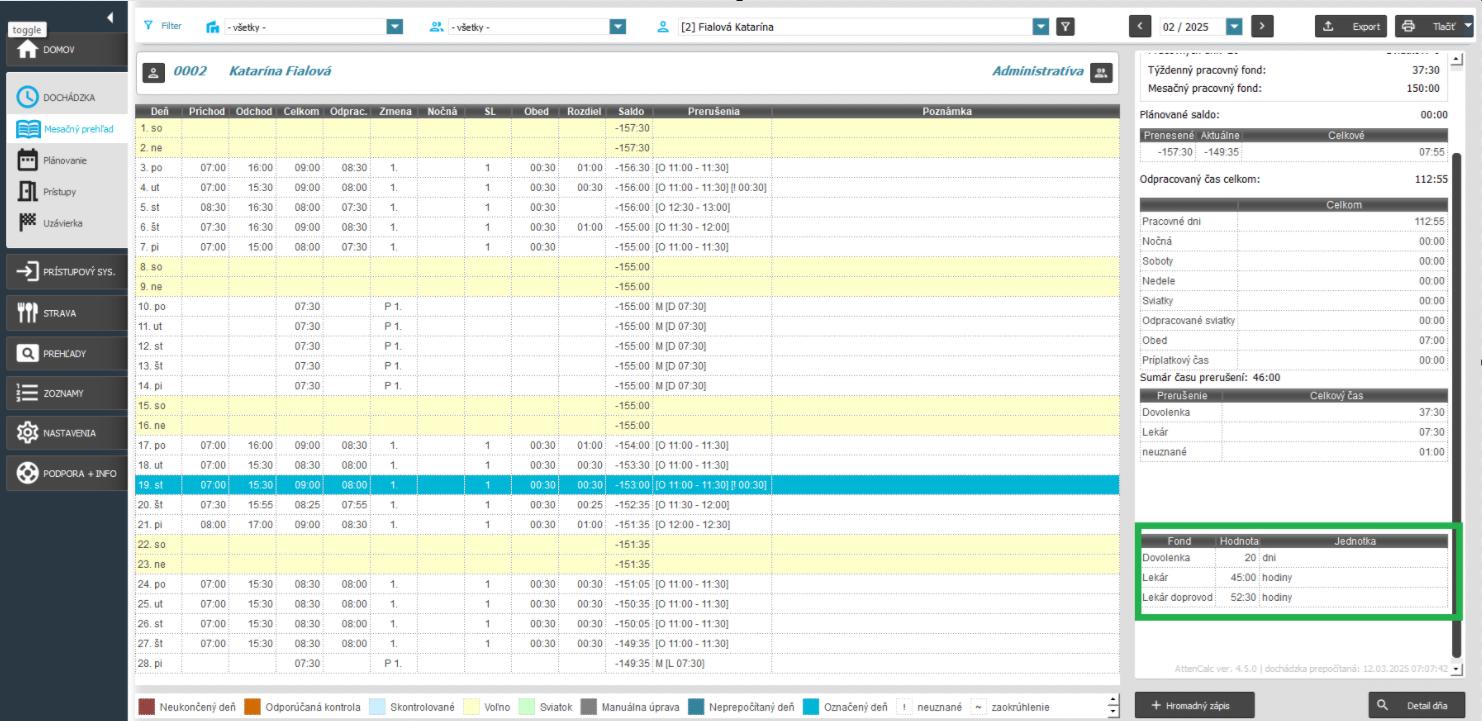1482x721 pixels.
Task: Collapse the left sidebar with the arrow
Action: pos(109,18)
